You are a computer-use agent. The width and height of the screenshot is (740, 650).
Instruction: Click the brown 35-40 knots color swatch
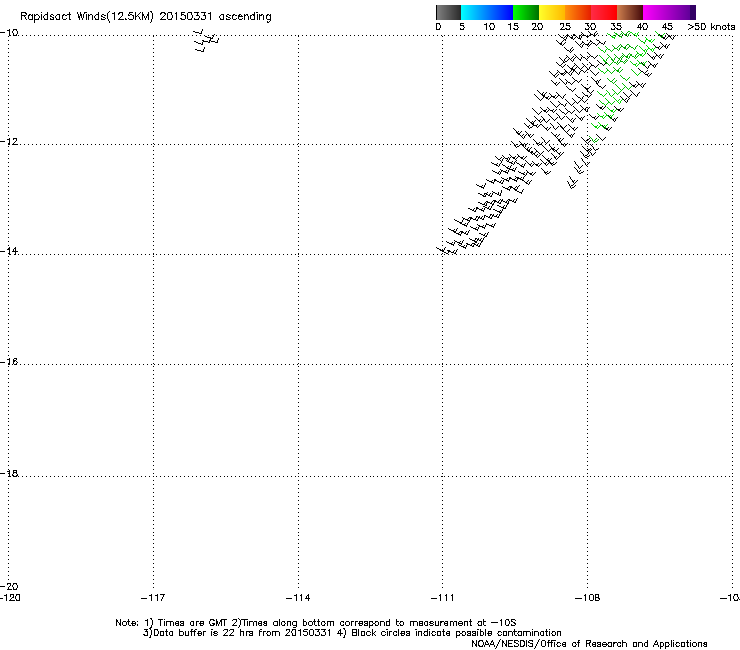click(630, 12)
